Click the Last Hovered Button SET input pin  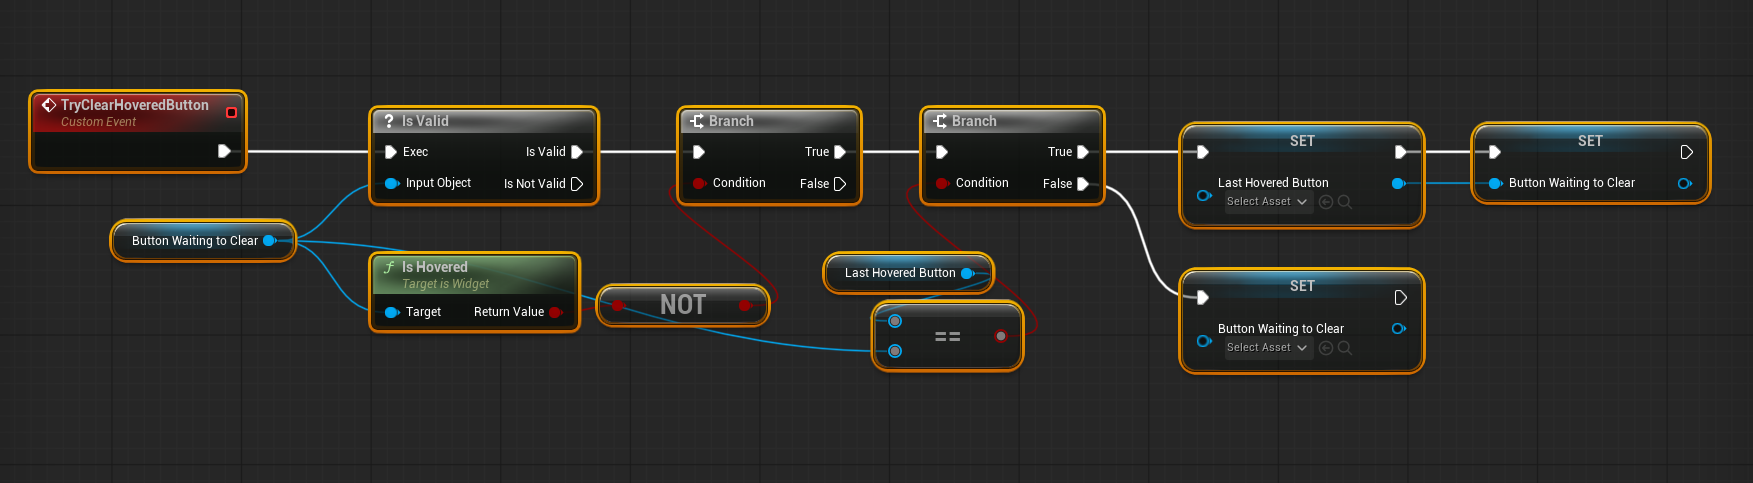pos(1204,195)
